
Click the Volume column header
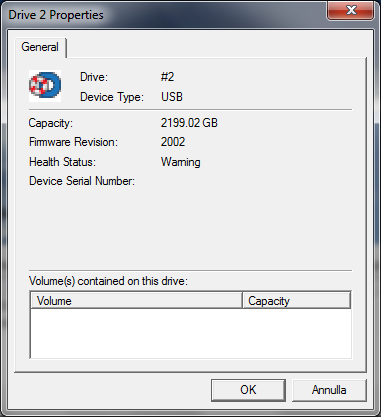136,301
